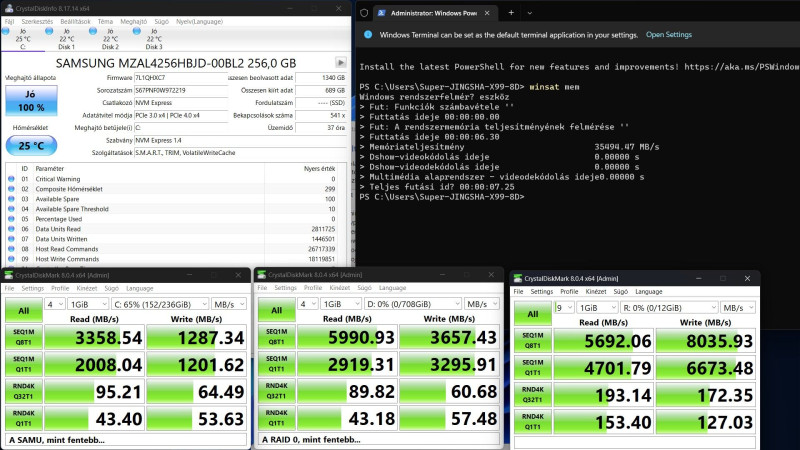Select the Data Units Written row text
Viewport: 800px width, 450px height.
click(x=61, y=239)
